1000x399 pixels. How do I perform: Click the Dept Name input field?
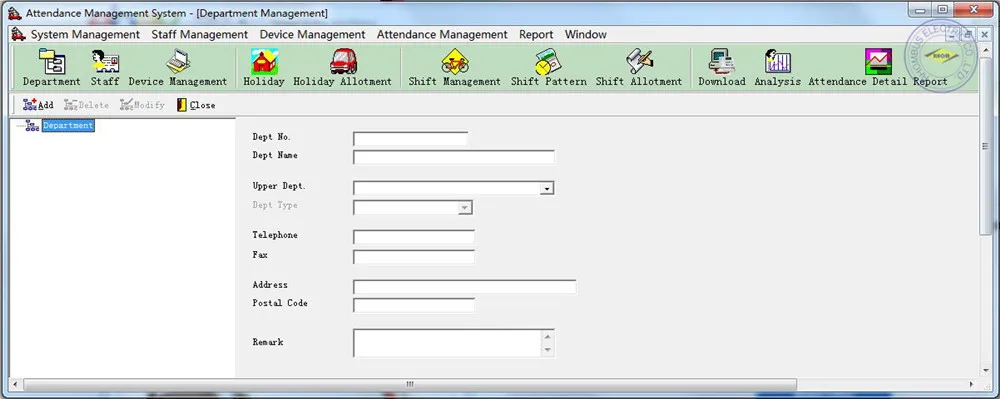pyautogui.click(x=453, y=157)
